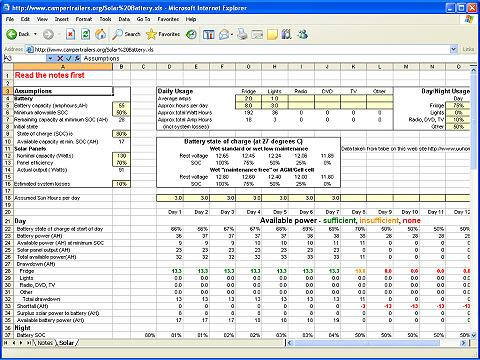Select column A header
Screen dimensions: 480x360
63,67
